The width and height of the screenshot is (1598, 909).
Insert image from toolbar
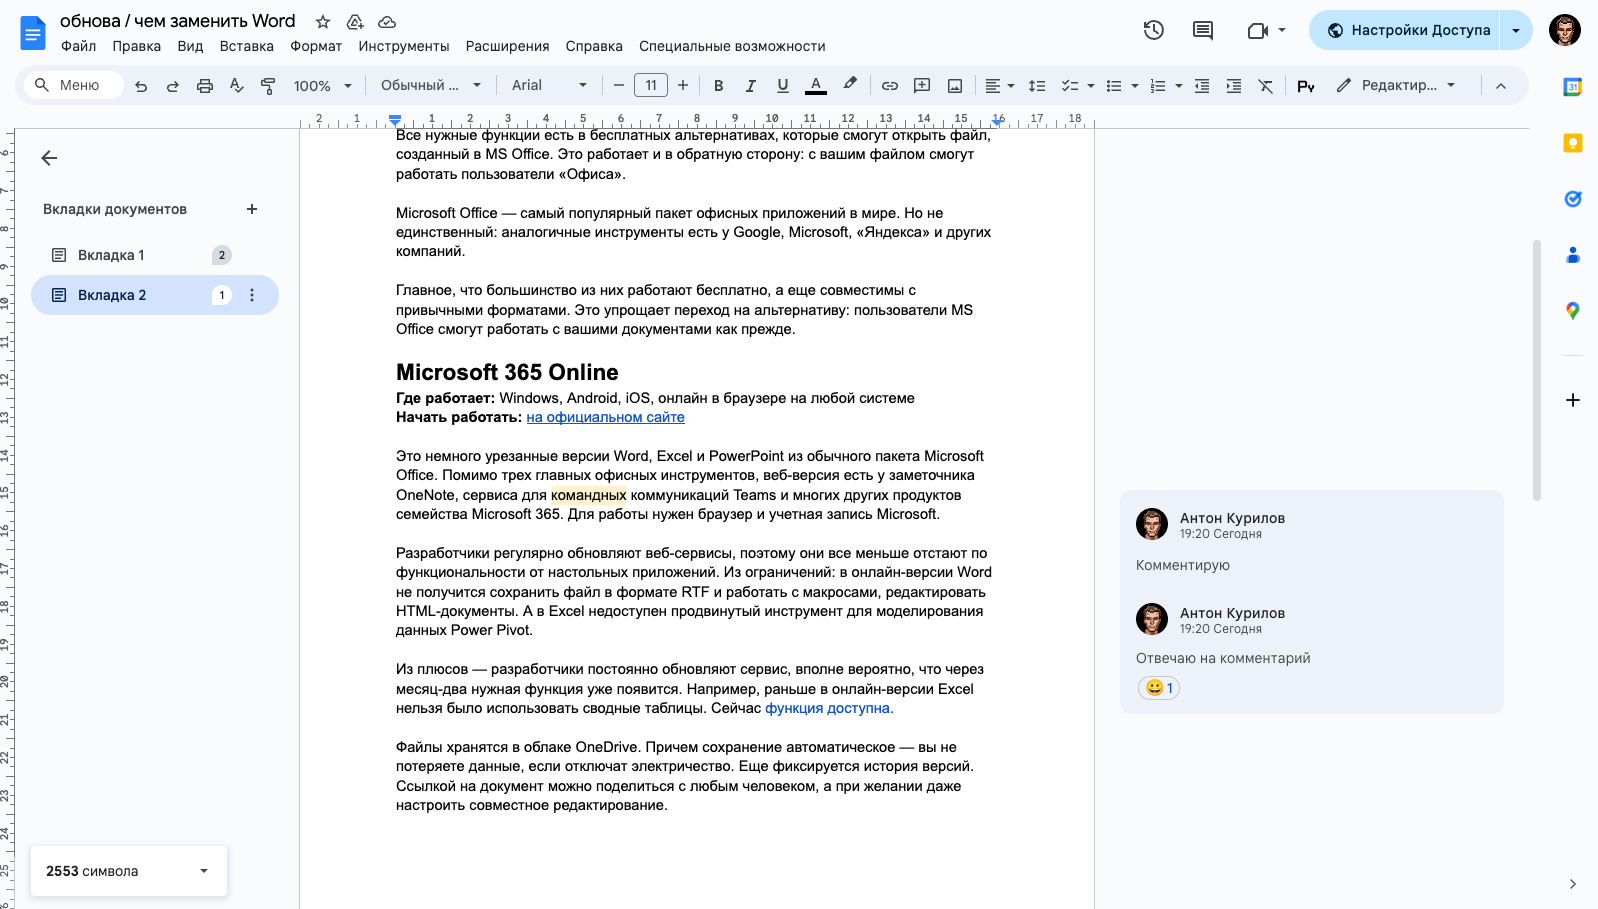point(955,86)
